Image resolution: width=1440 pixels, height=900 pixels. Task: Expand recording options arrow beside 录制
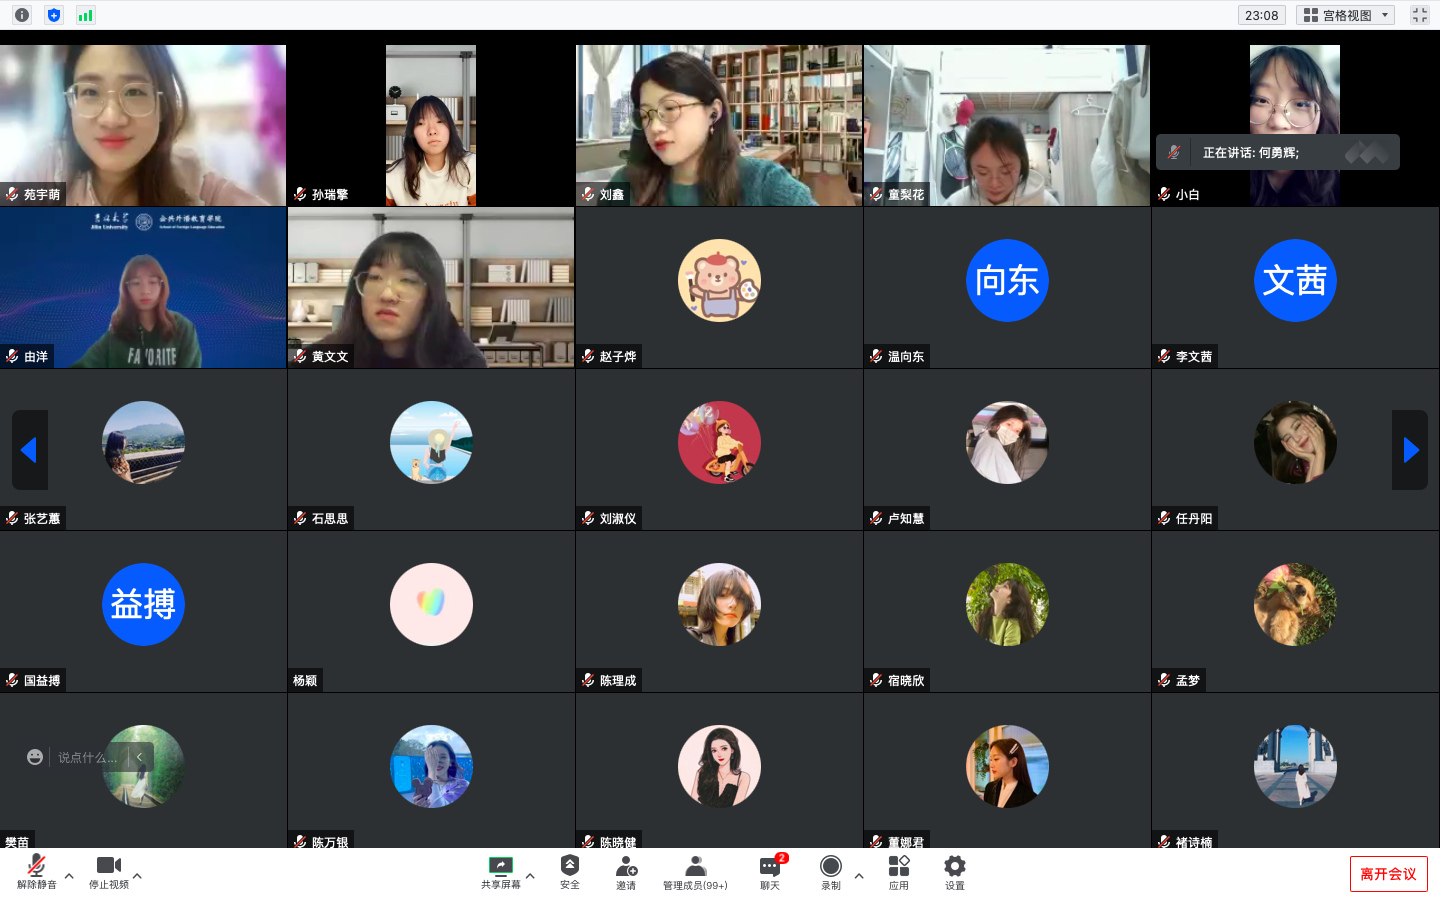click(859, 876)
